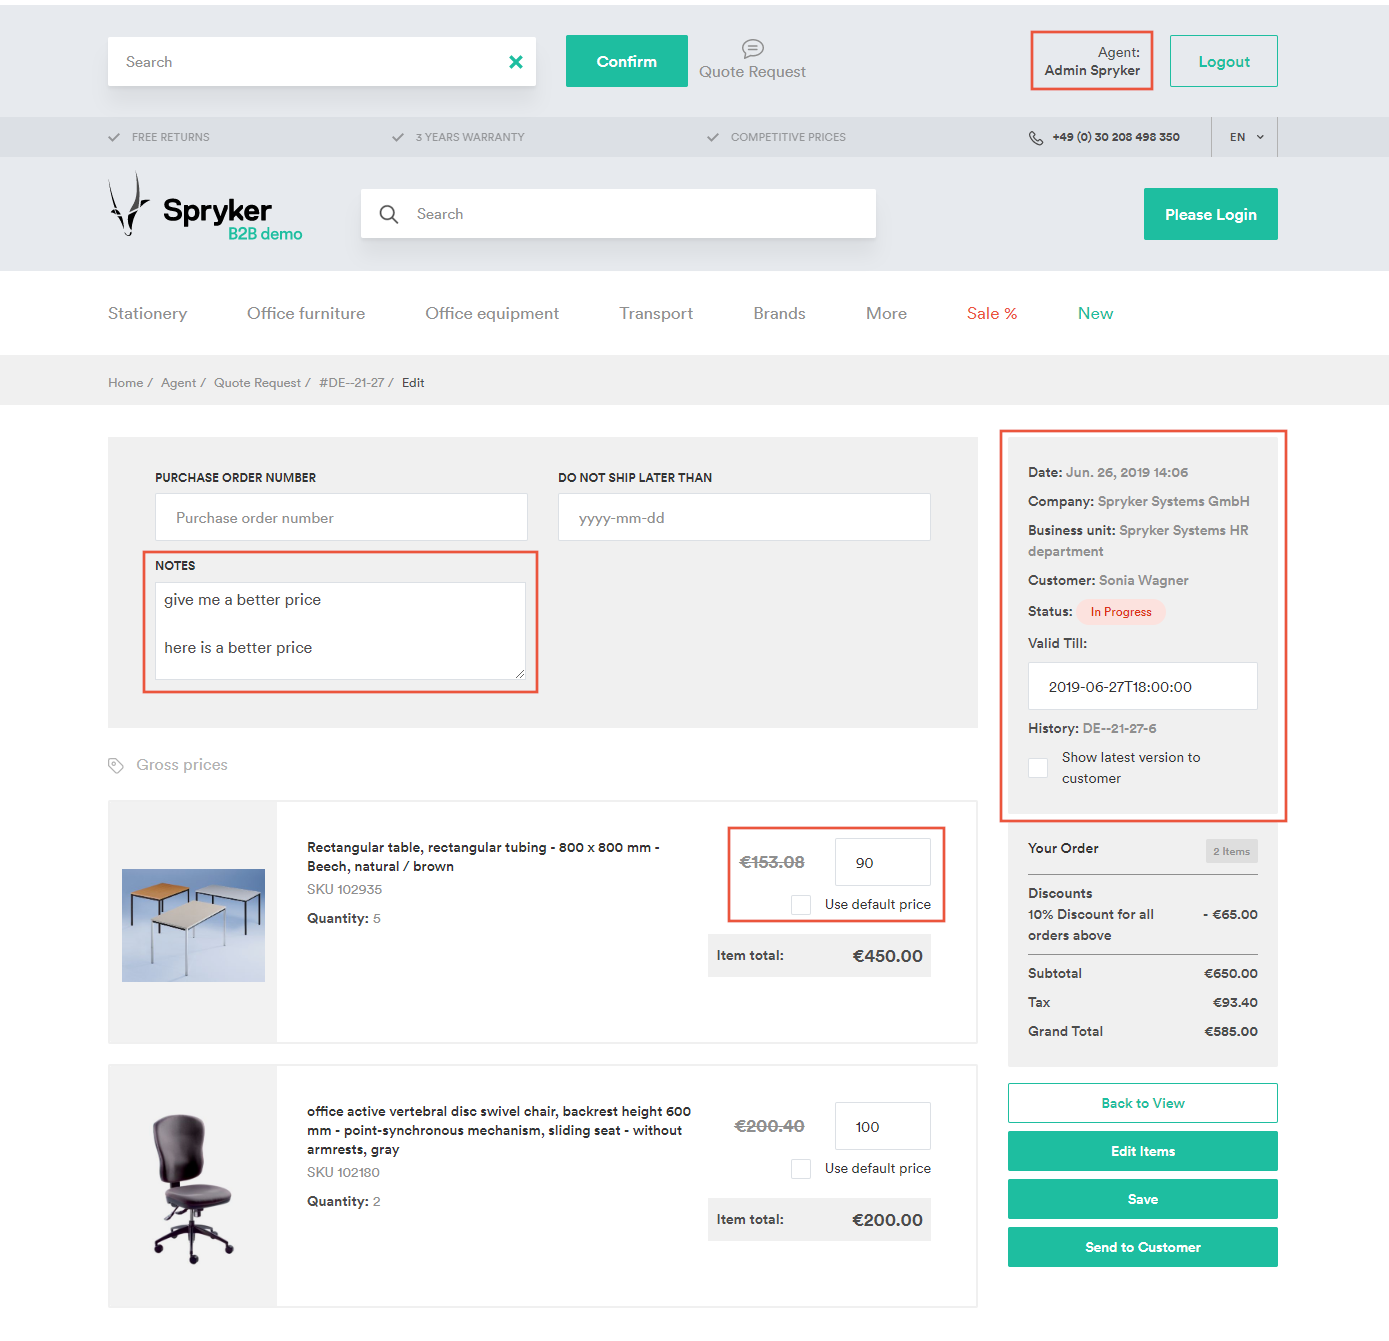Click the Valid Till date field
The image size is (1389, 1341).
(1143, 686)
